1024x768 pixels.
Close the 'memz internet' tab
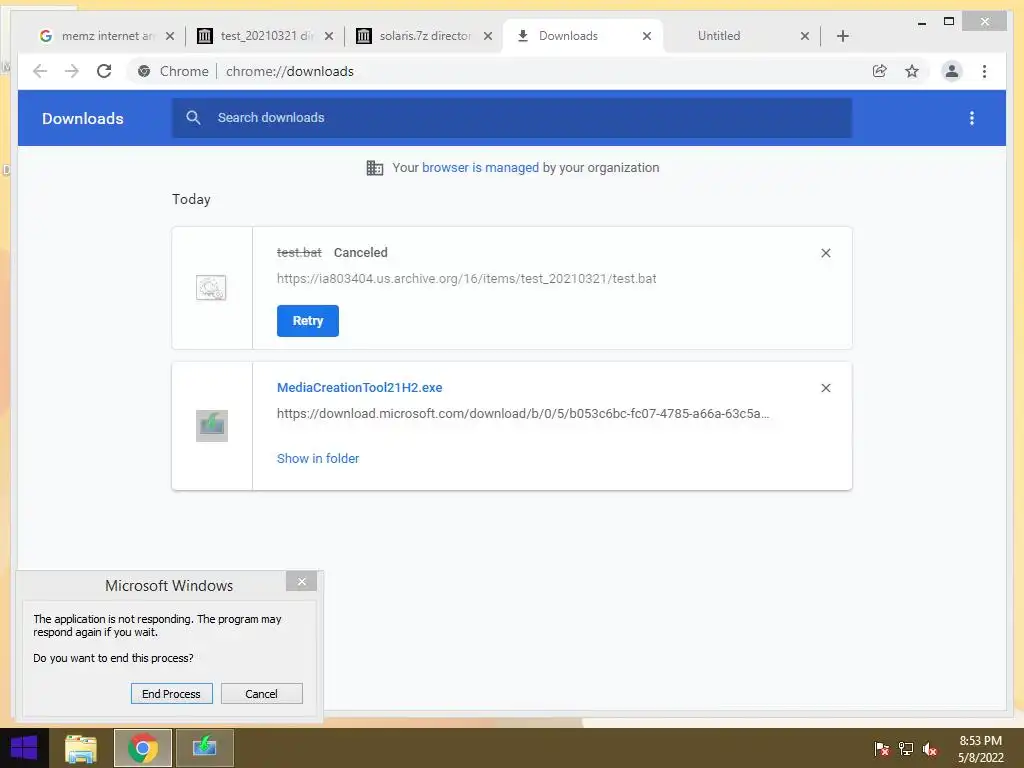170,36
